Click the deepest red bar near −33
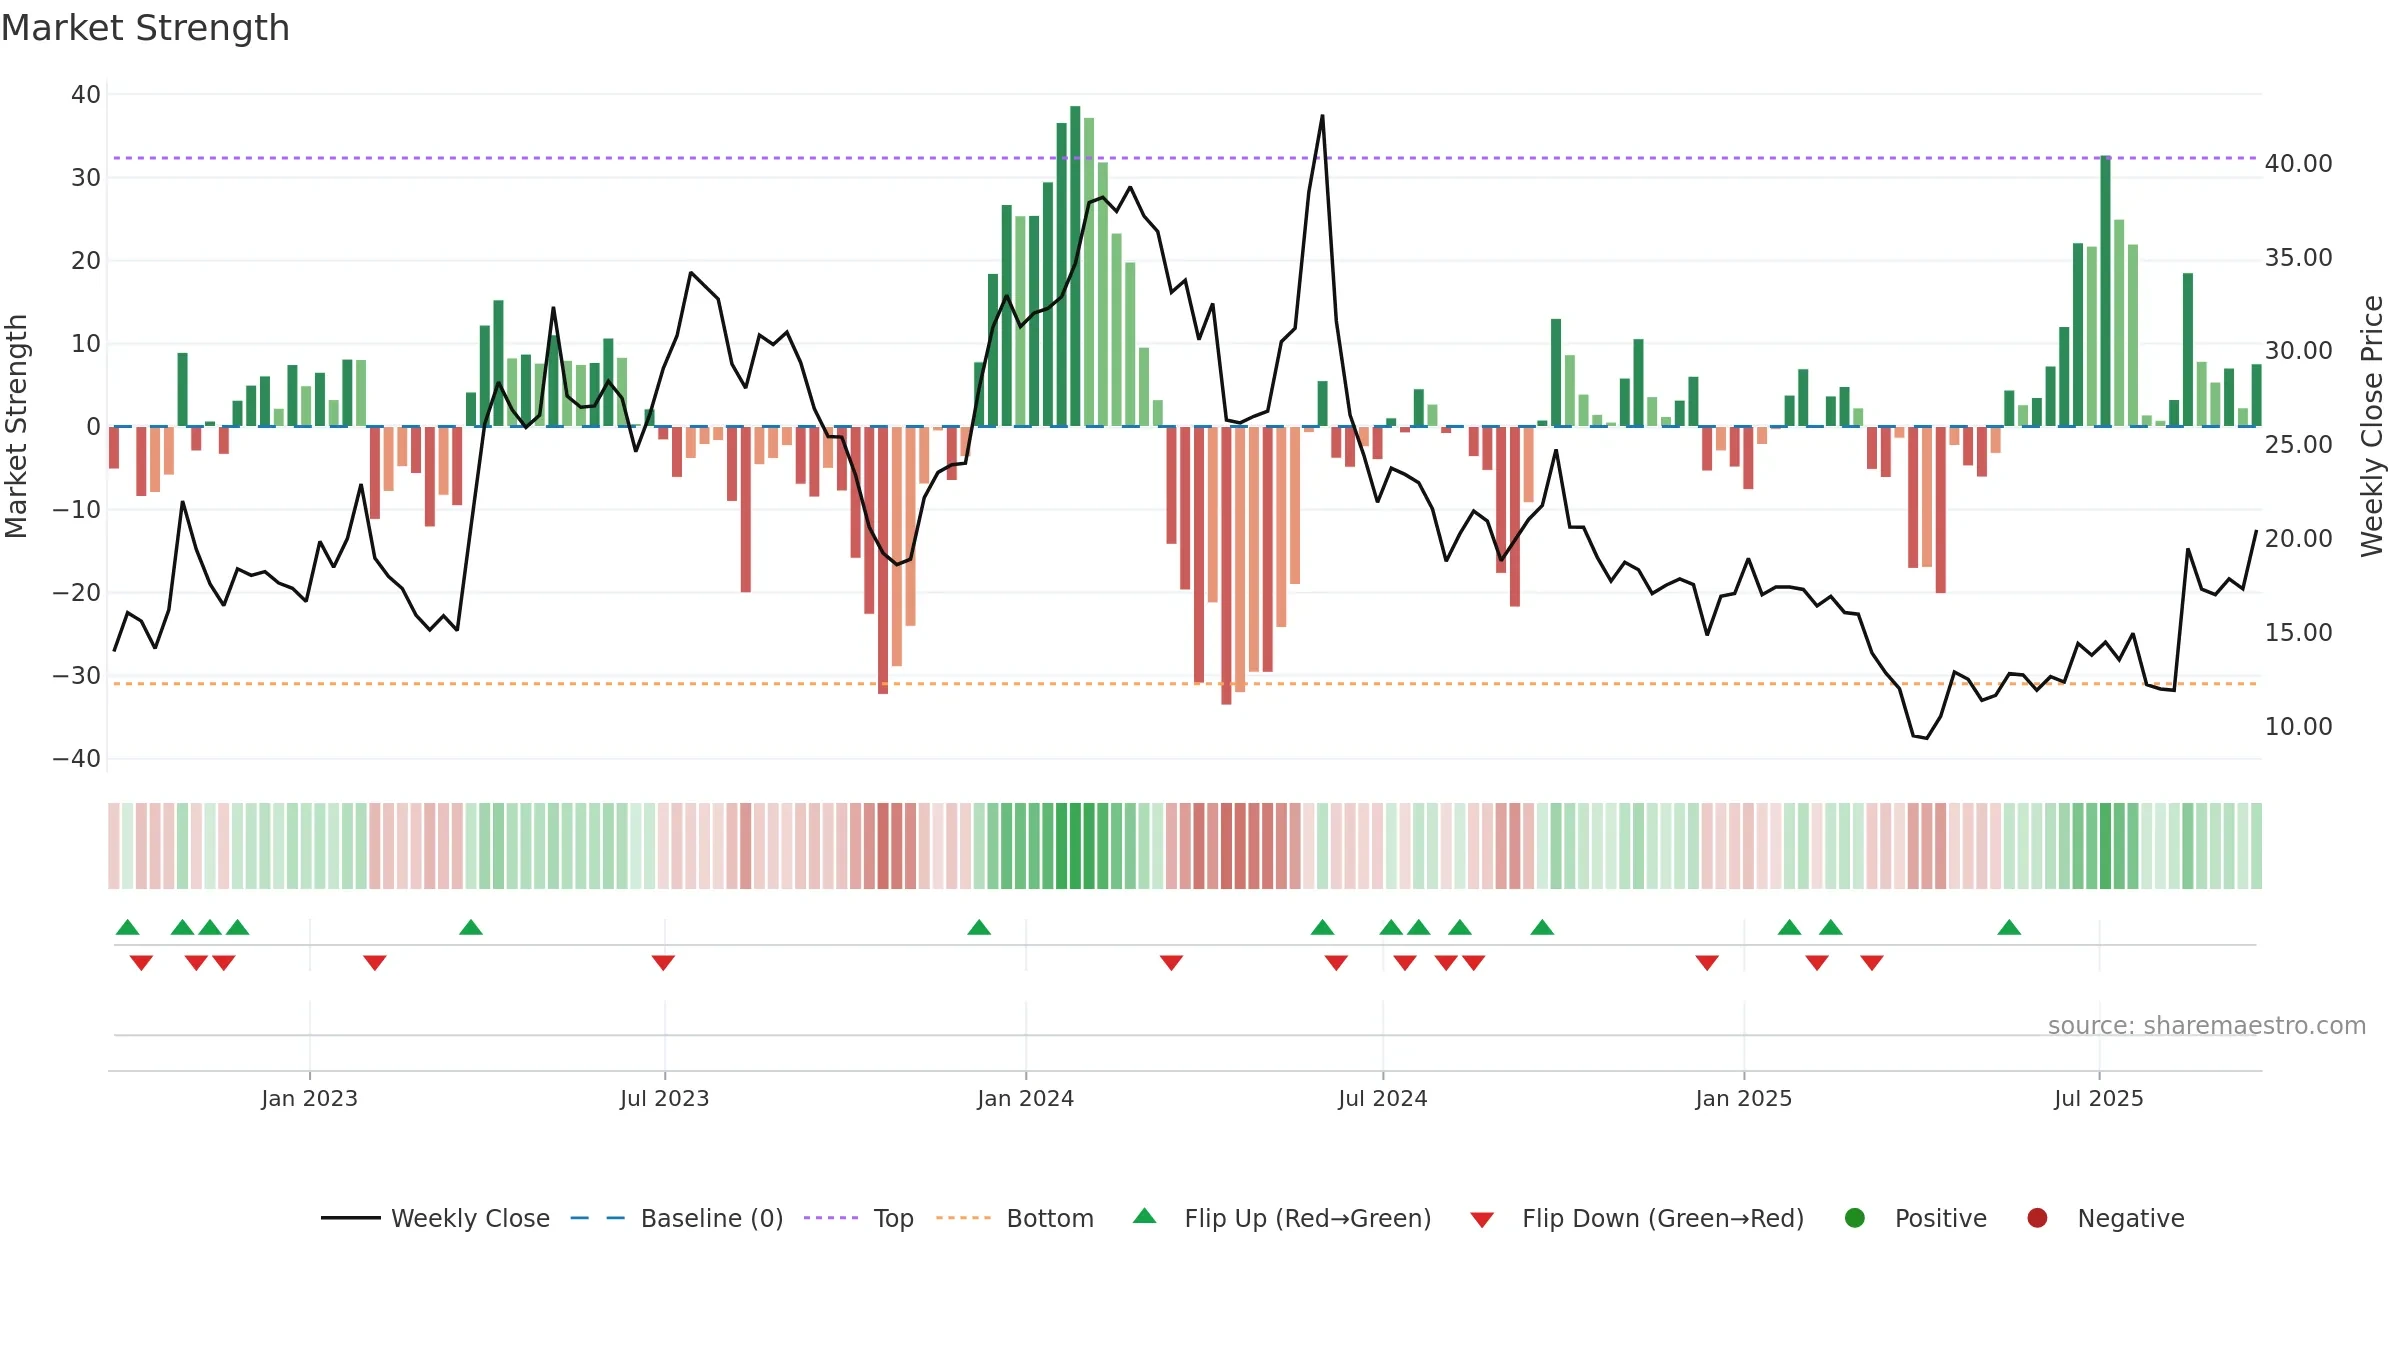 [1226, 565]
